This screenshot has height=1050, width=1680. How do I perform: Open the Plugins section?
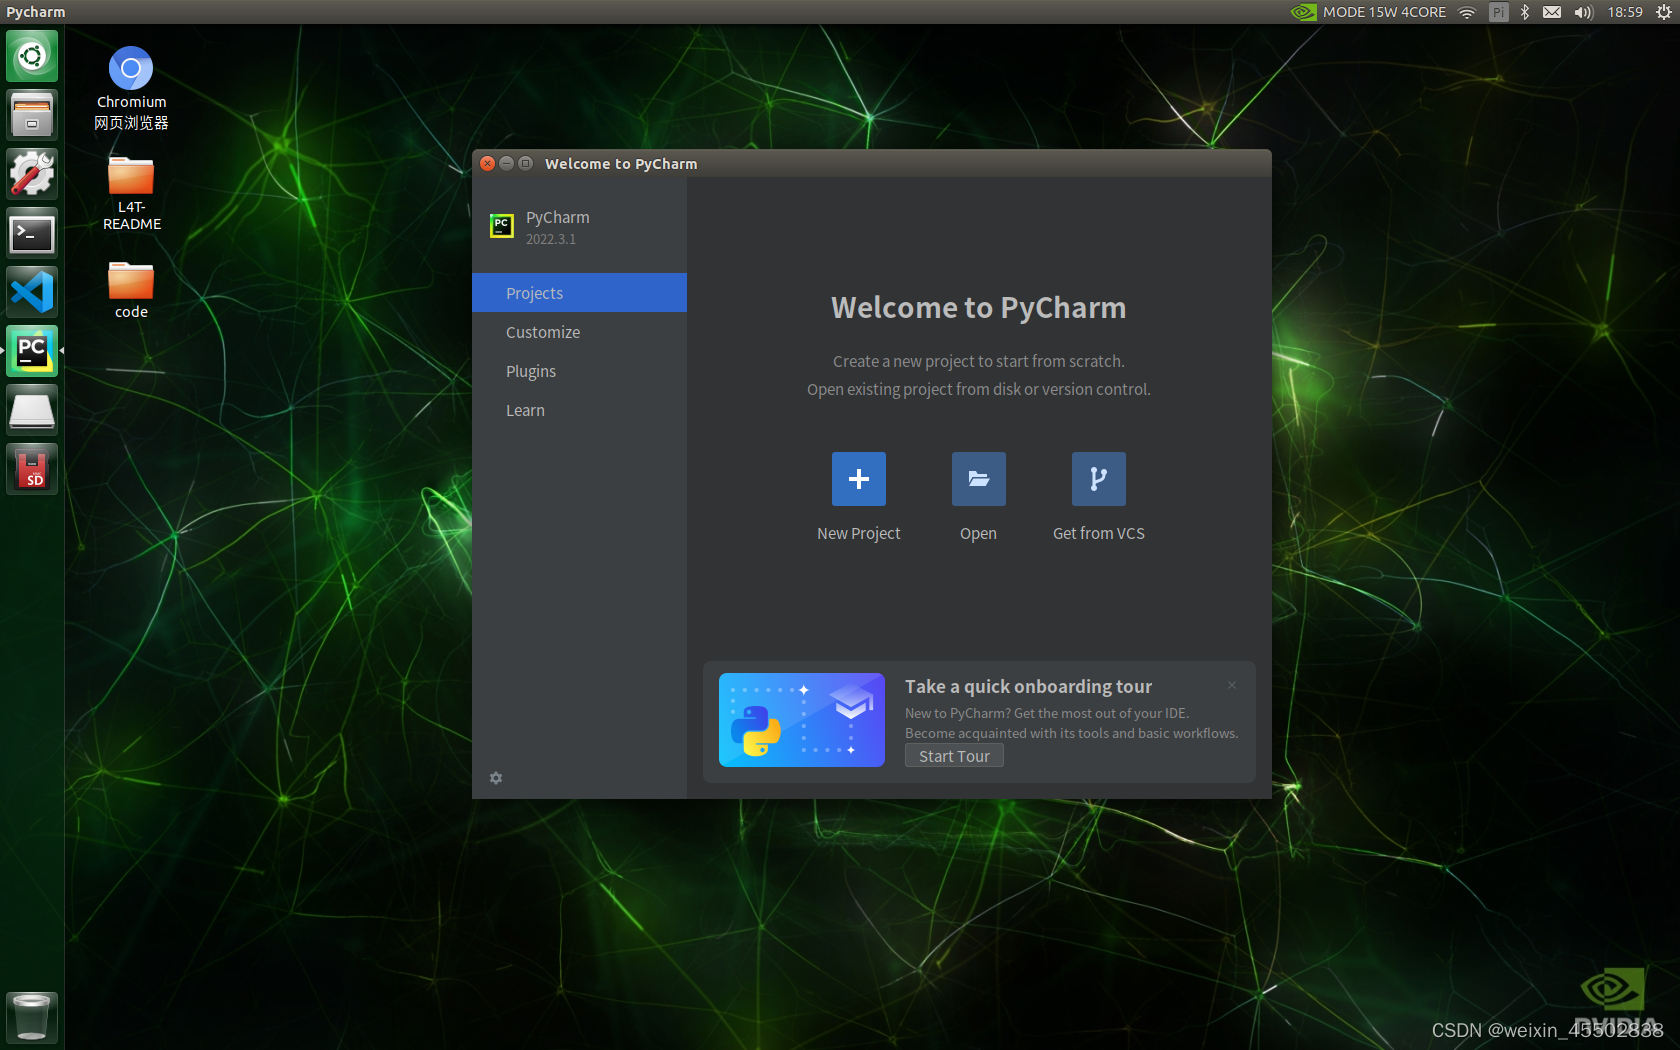pos(530,371)
